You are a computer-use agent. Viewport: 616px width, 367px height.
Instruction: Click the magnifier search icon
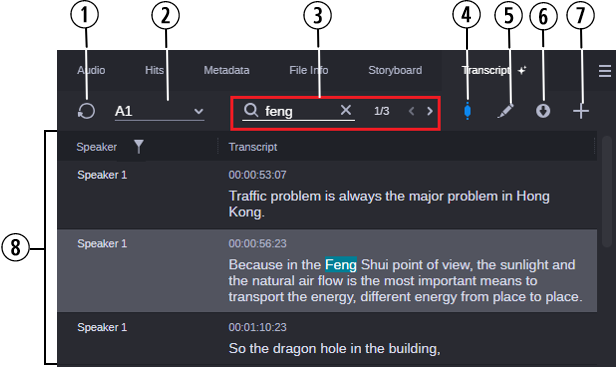click(x=251, y=110)
